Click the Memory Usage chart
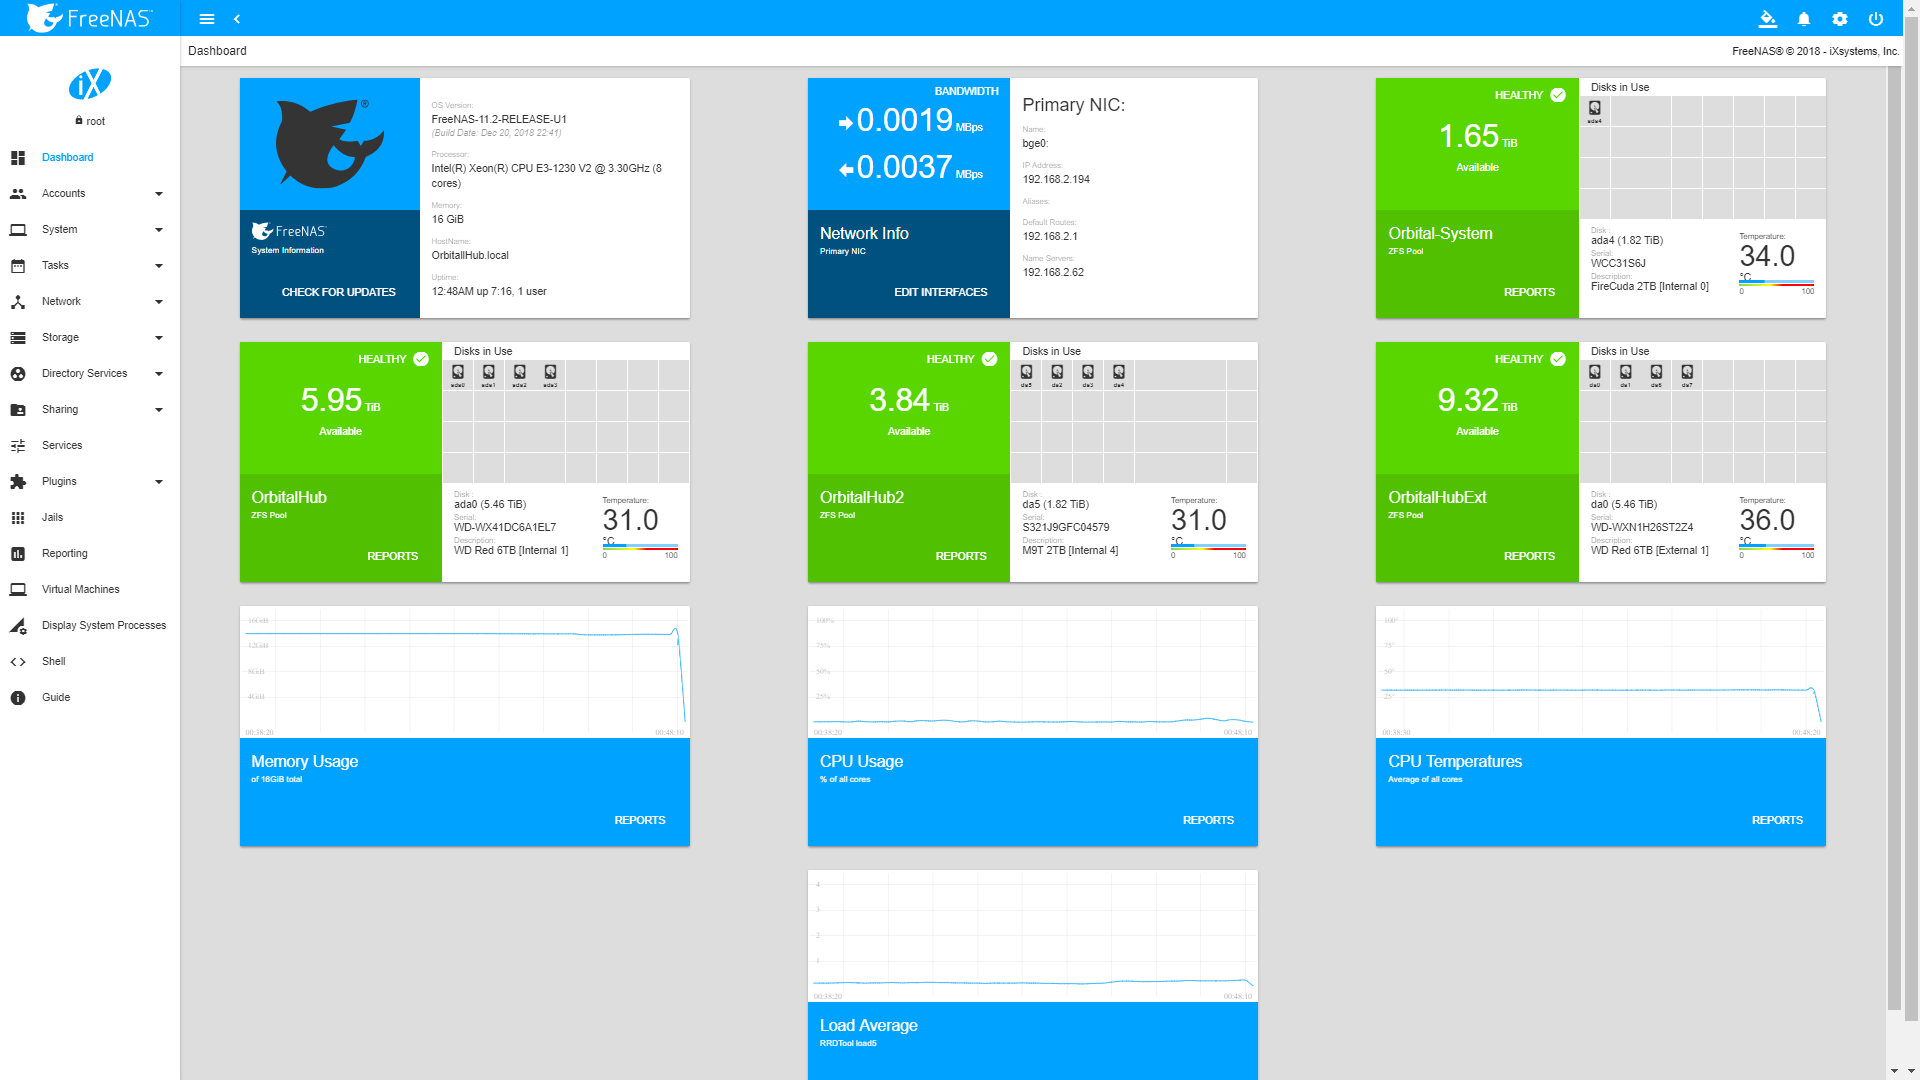The image size is (1920, 1080). (x=465, y=672)
